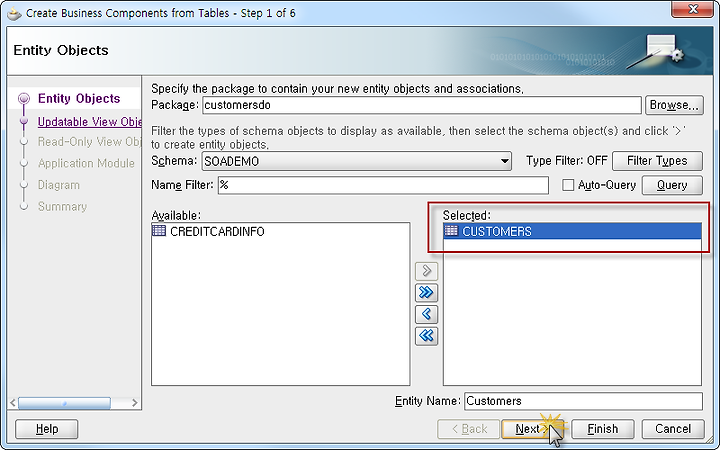Select the Entity Objects wizard step
Image resolution: width=720 pixels, height=450 pixels.
pos(79,98)
